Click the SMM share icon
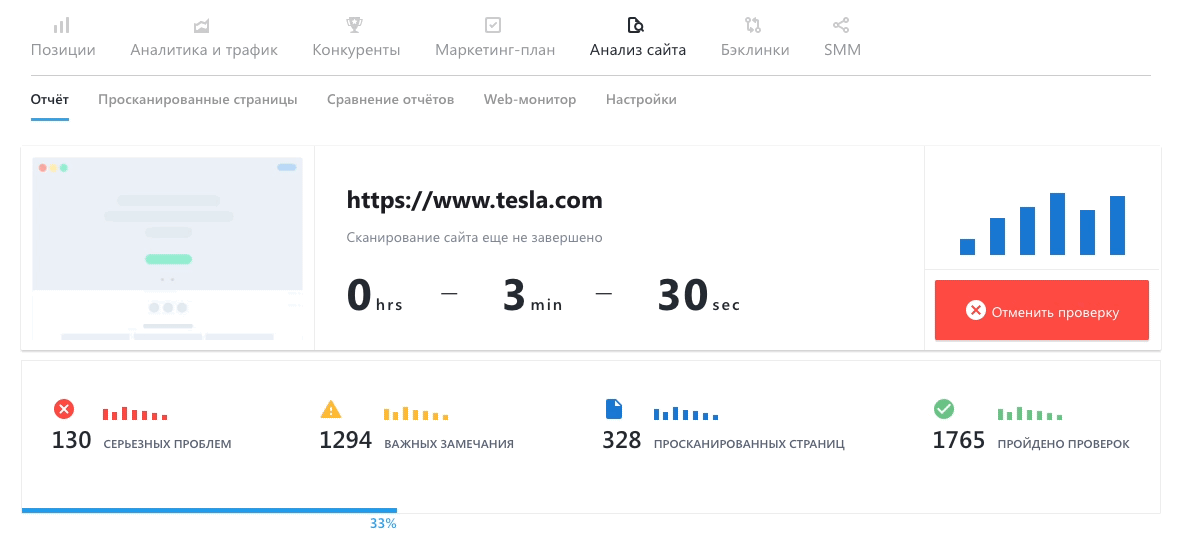This screenshot has height=546, width=1184. coord(841,26)
